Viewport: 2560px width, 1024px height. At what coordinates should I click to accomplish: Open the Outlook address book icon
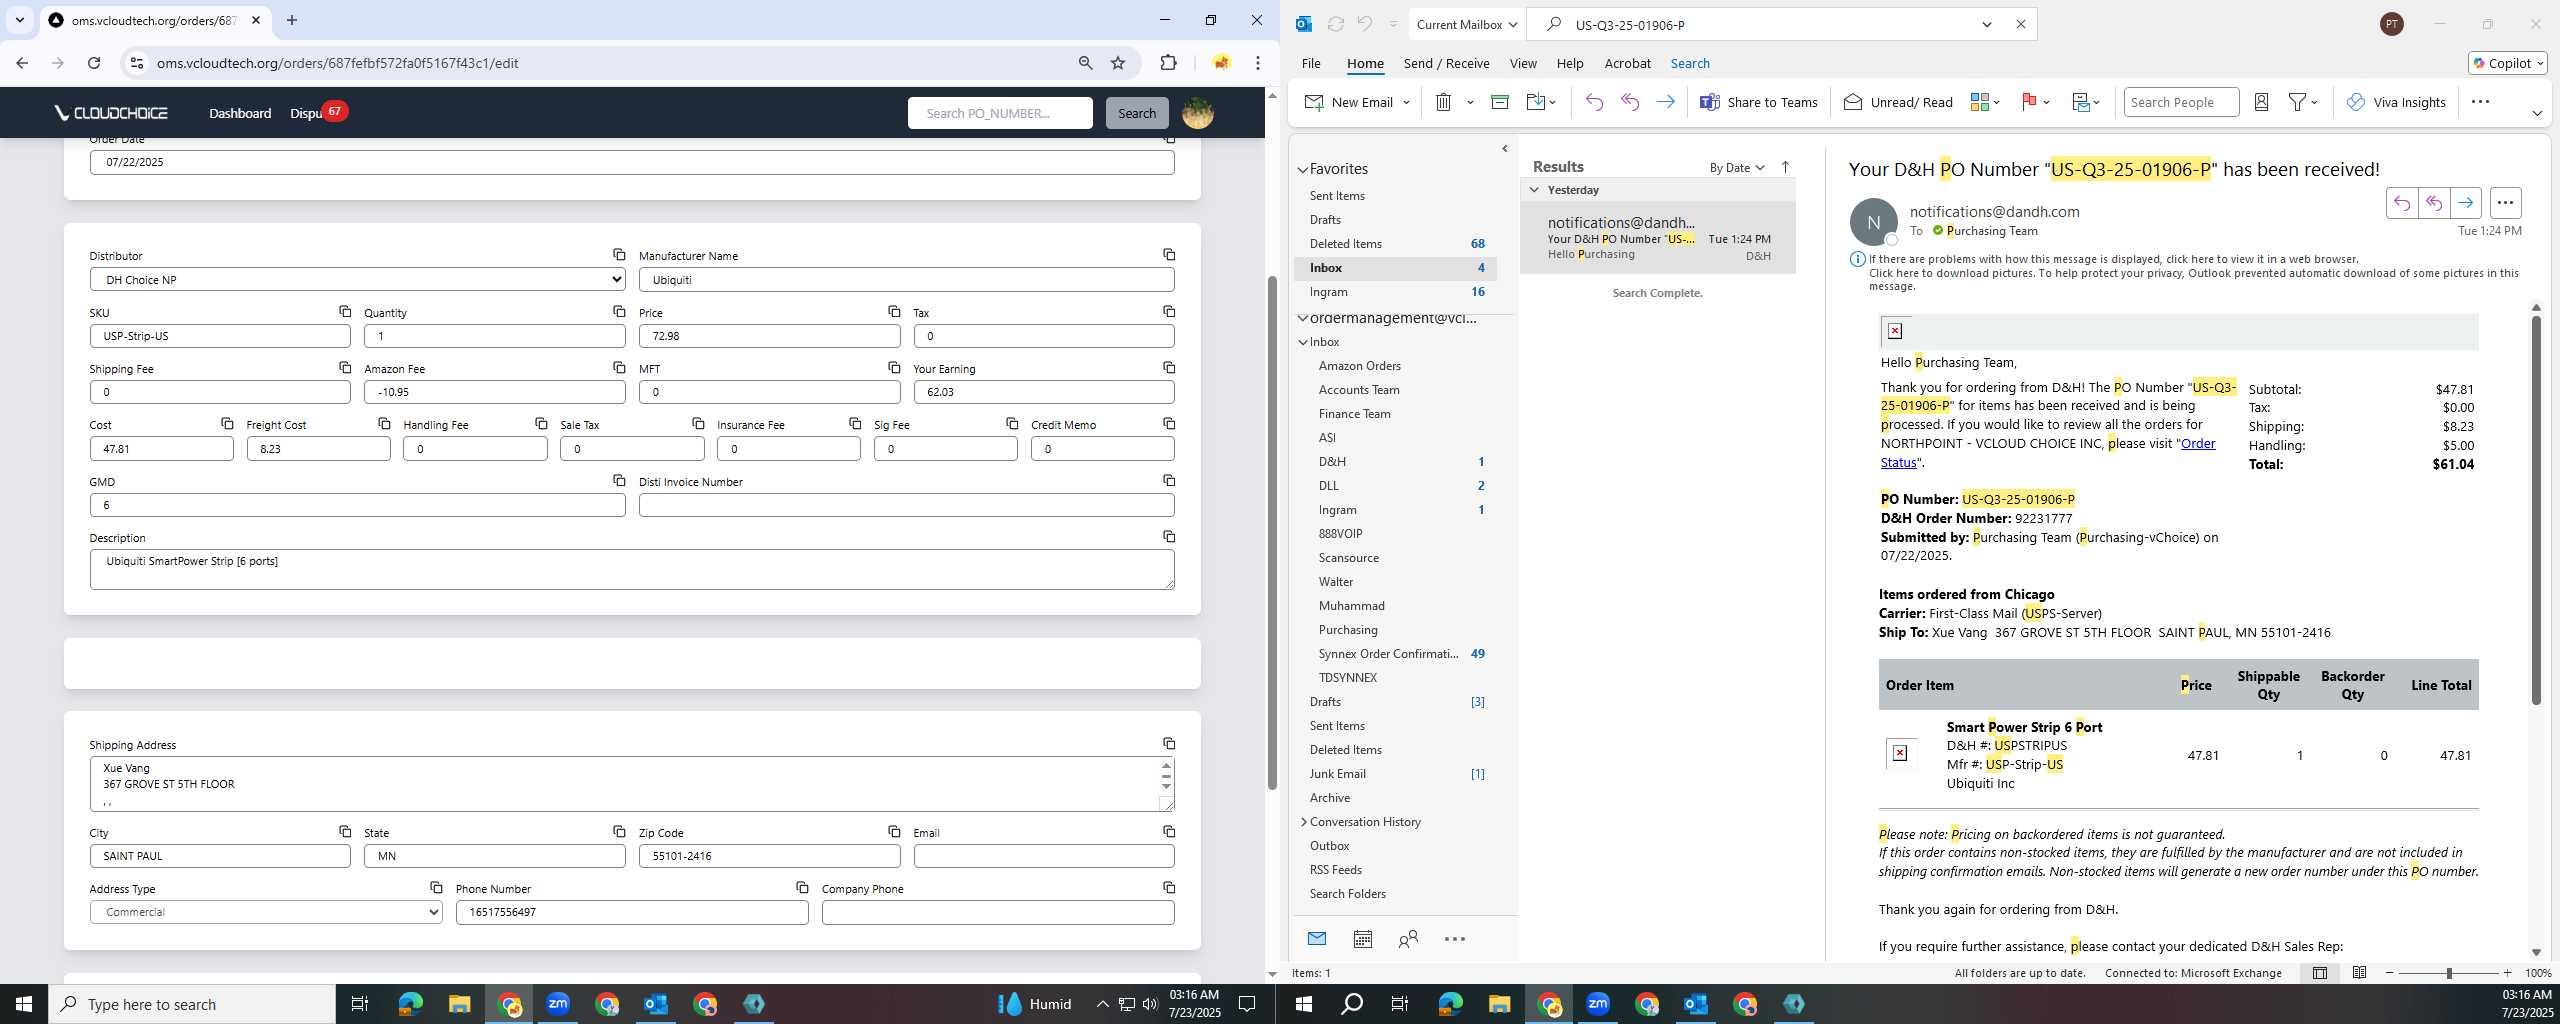(x=2261, y=102)
